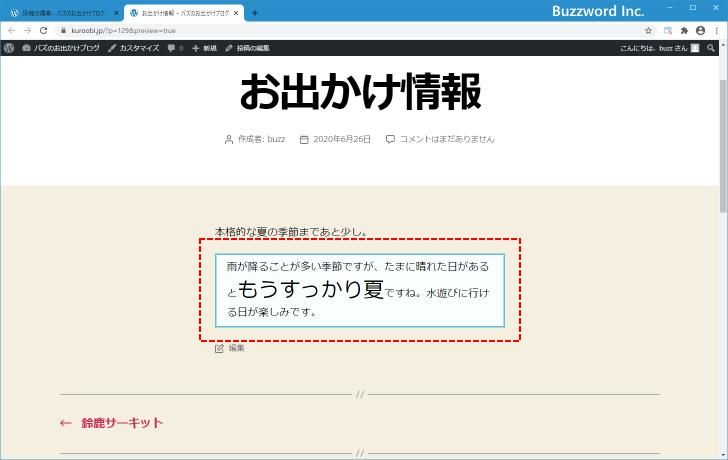Image resolution: width=728 pixels, height=460 pixels.
Task: Switch to the 投稿の編集 browser tab
Action: pos(60,13)
